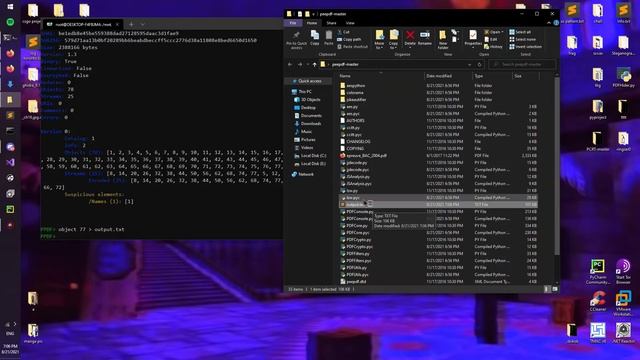Open Windows Start button
This screenshot has width=640, height=360.
[x=10, y=7]
